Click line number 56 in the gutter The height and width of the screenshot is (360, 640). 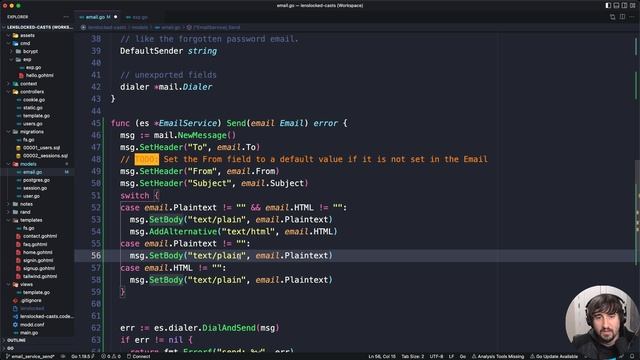point(96,256)
